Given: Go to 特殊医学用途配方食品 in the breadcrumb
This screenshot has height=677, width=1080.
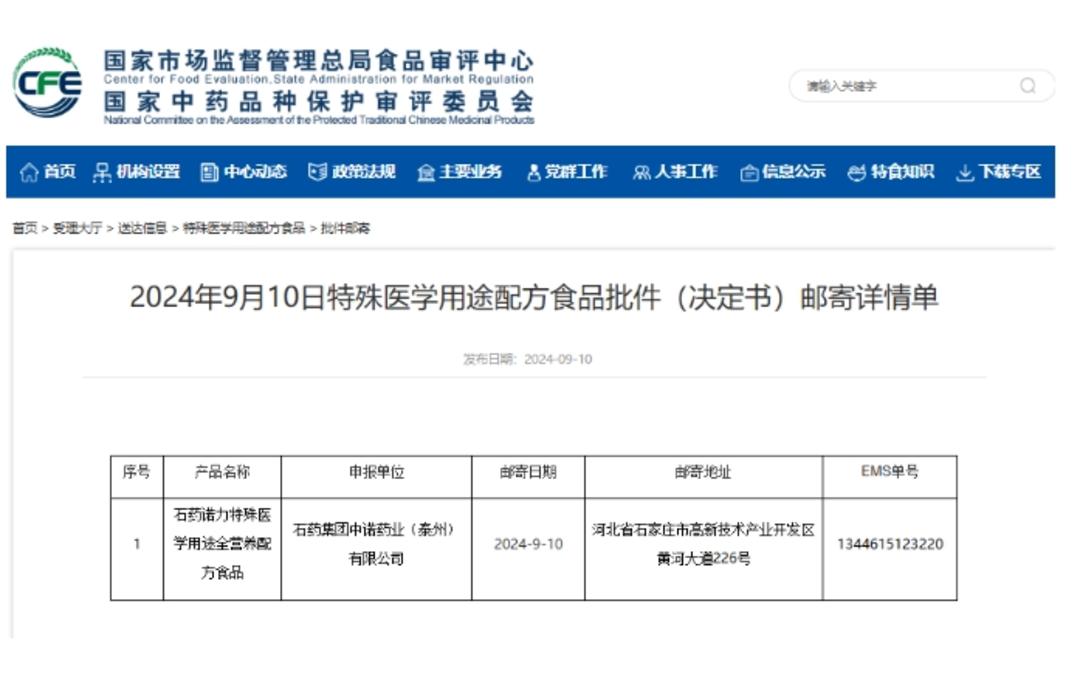Looking at the screenshot, I should pyautogui.click(x=244, y=228).
